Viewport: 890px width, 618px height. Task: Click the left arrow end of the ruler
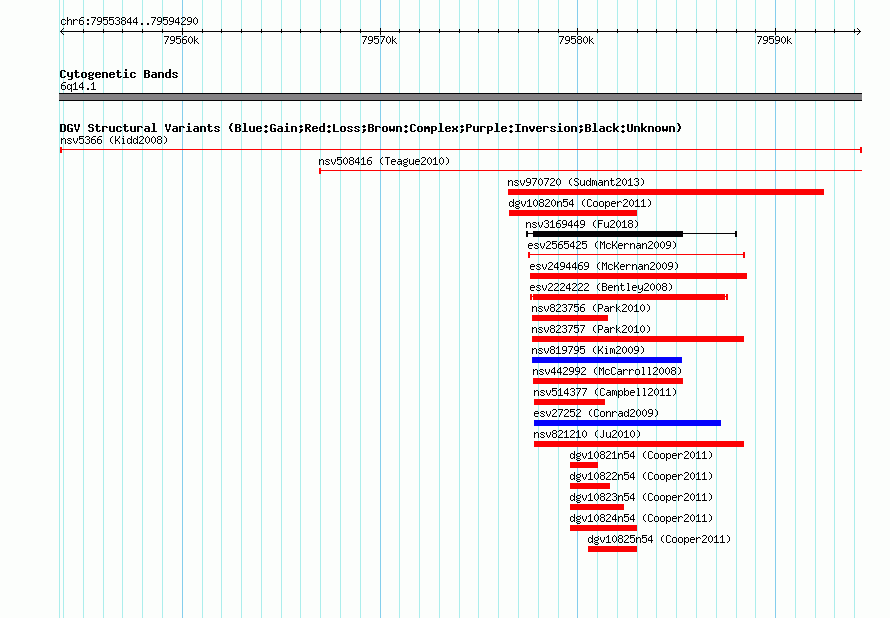click(x=62, y=31)
